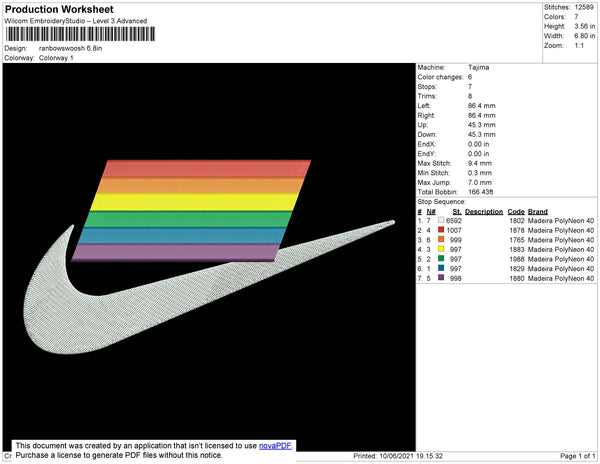Click thread code '1883'

tap(517, 249)
